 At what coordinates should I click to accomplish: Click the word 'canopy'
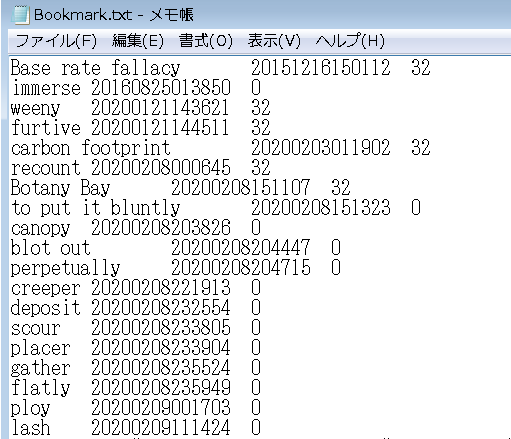[40, 229]
